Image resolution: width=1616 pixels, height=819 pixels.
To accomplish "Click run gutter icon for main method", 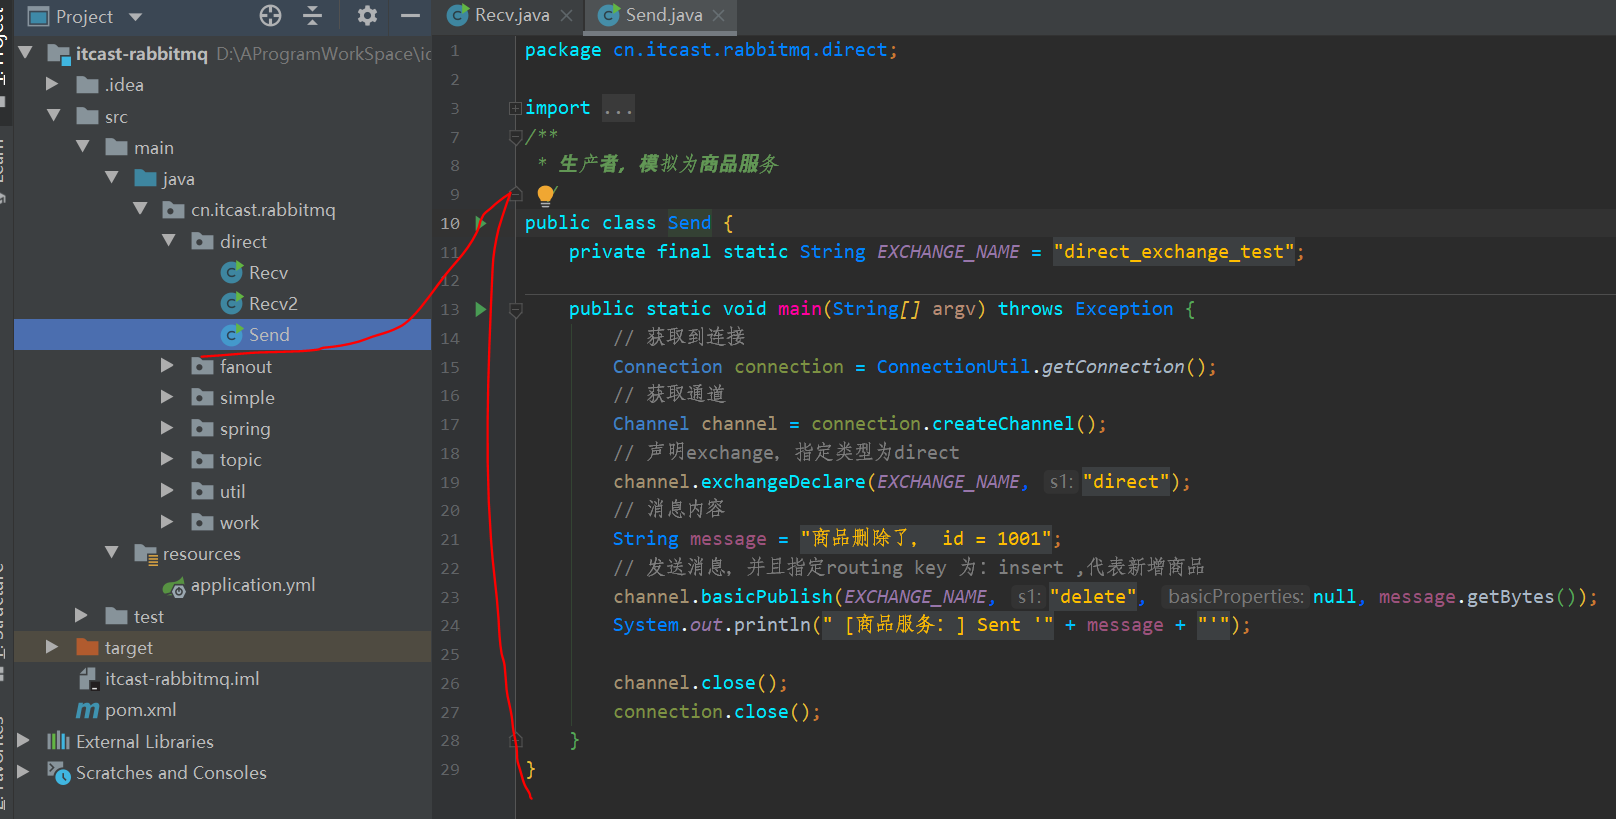I will click(480, 309).
